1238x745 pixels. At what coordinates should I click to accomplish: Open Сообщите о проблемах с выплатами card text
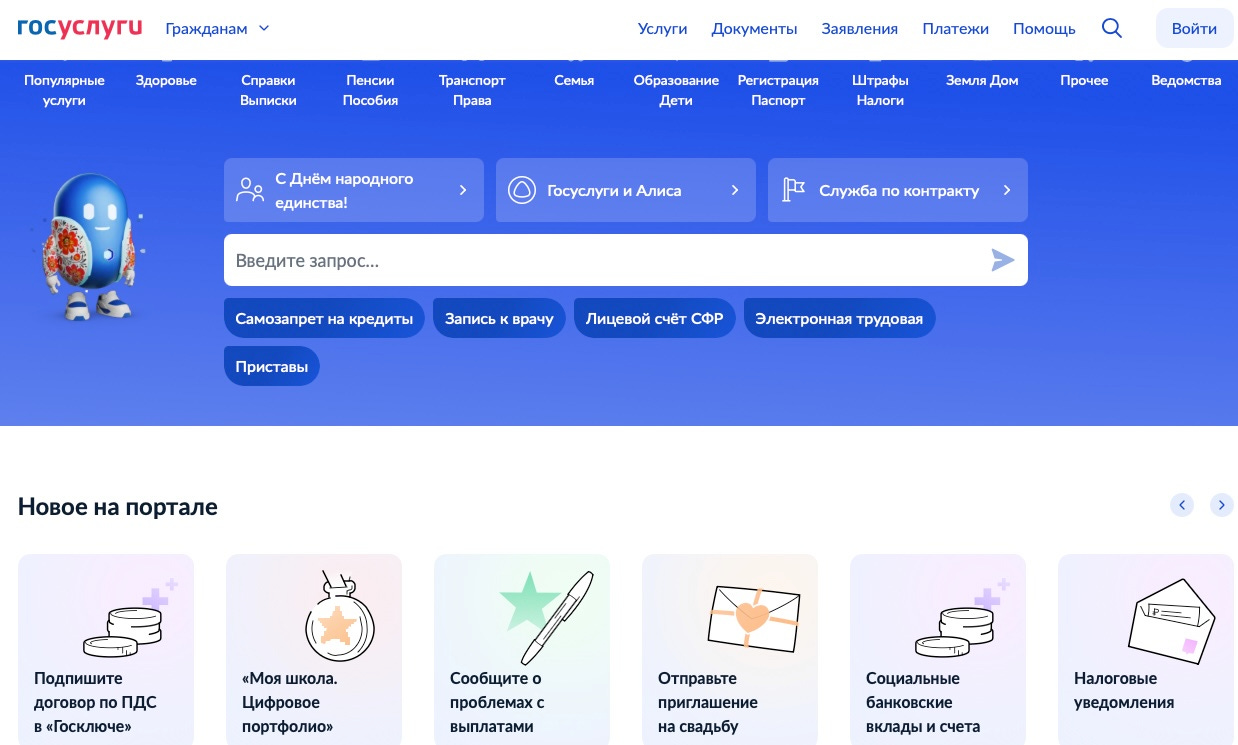(497, 702)
